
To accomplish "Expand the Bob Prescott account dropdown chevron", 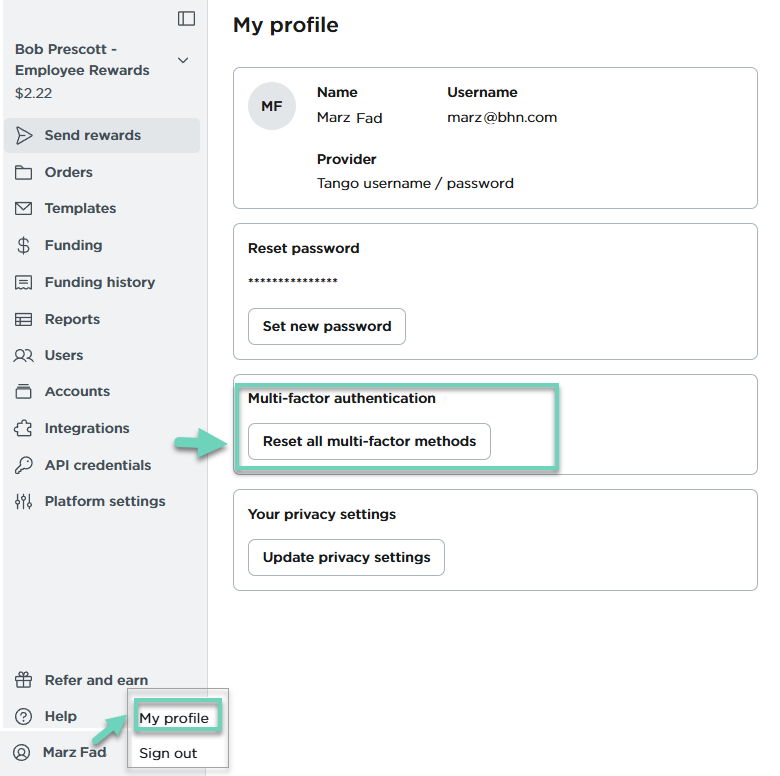I will pyautogui.click(x=183, y=60).
